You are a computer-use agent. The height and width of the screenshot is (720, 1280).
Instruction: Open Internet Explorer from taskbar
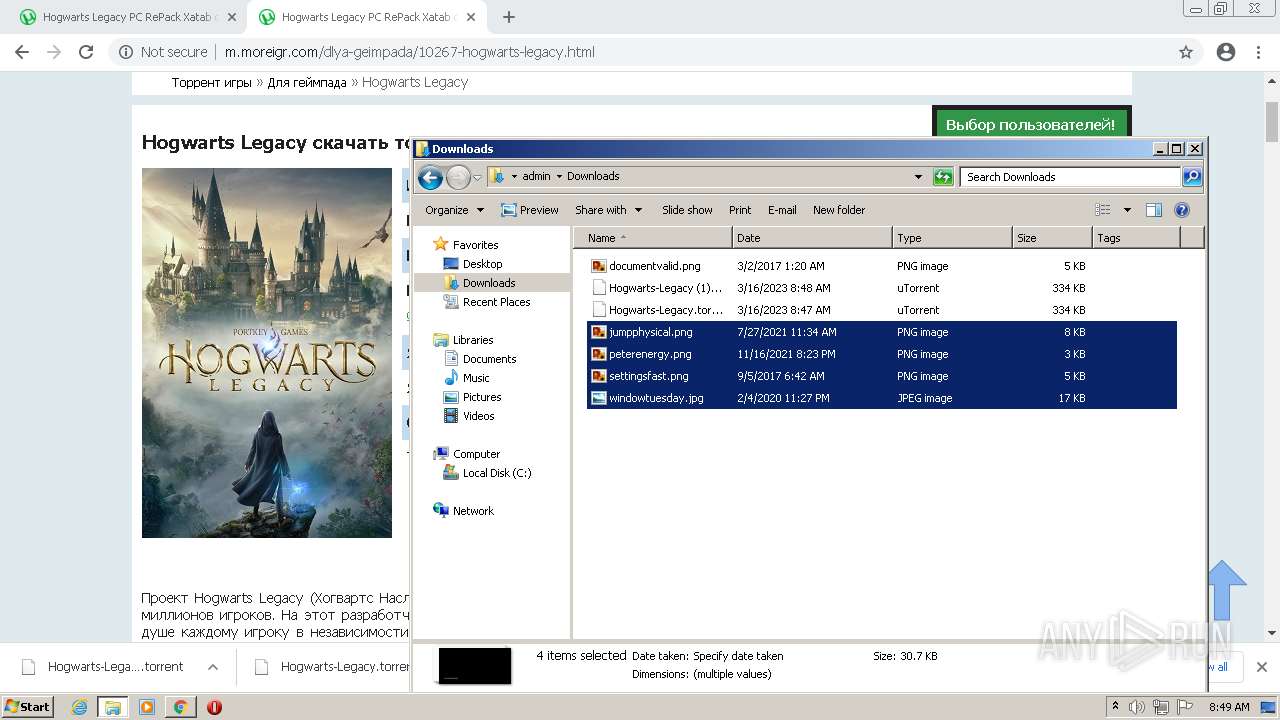click(79, 707)
